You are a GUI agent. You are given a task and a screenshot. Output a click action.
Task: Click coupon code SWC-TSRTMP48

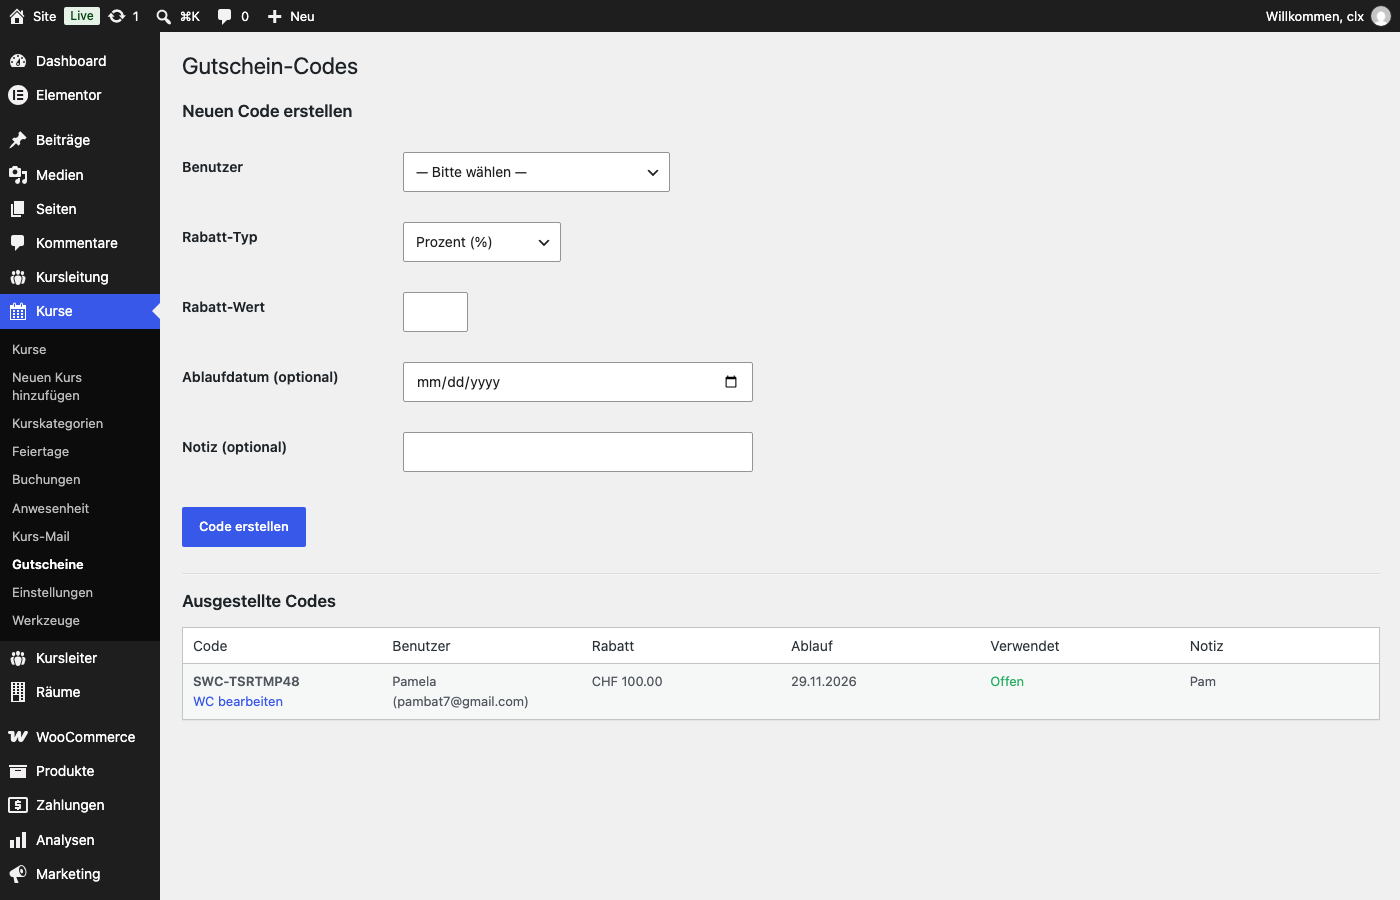pos(246,681)
